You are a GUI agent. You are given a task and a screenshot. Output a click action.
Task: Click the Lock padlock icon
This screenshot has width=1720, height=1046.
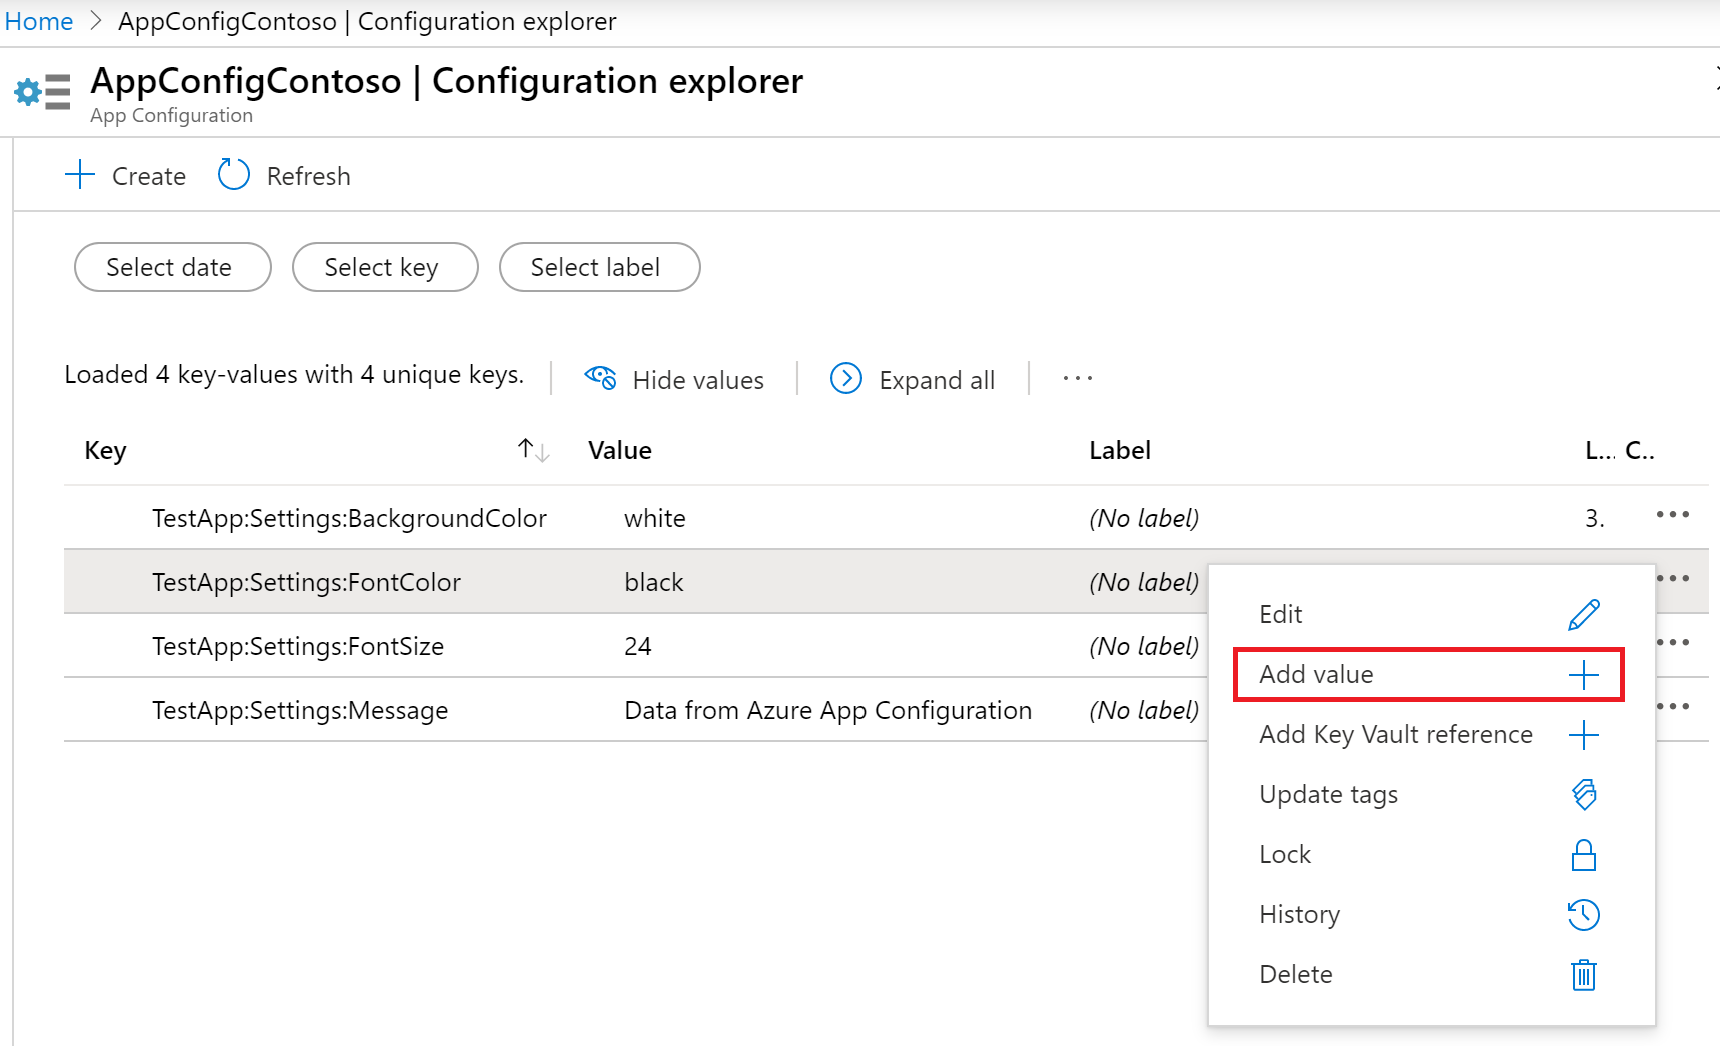(x=1584, y=855)
